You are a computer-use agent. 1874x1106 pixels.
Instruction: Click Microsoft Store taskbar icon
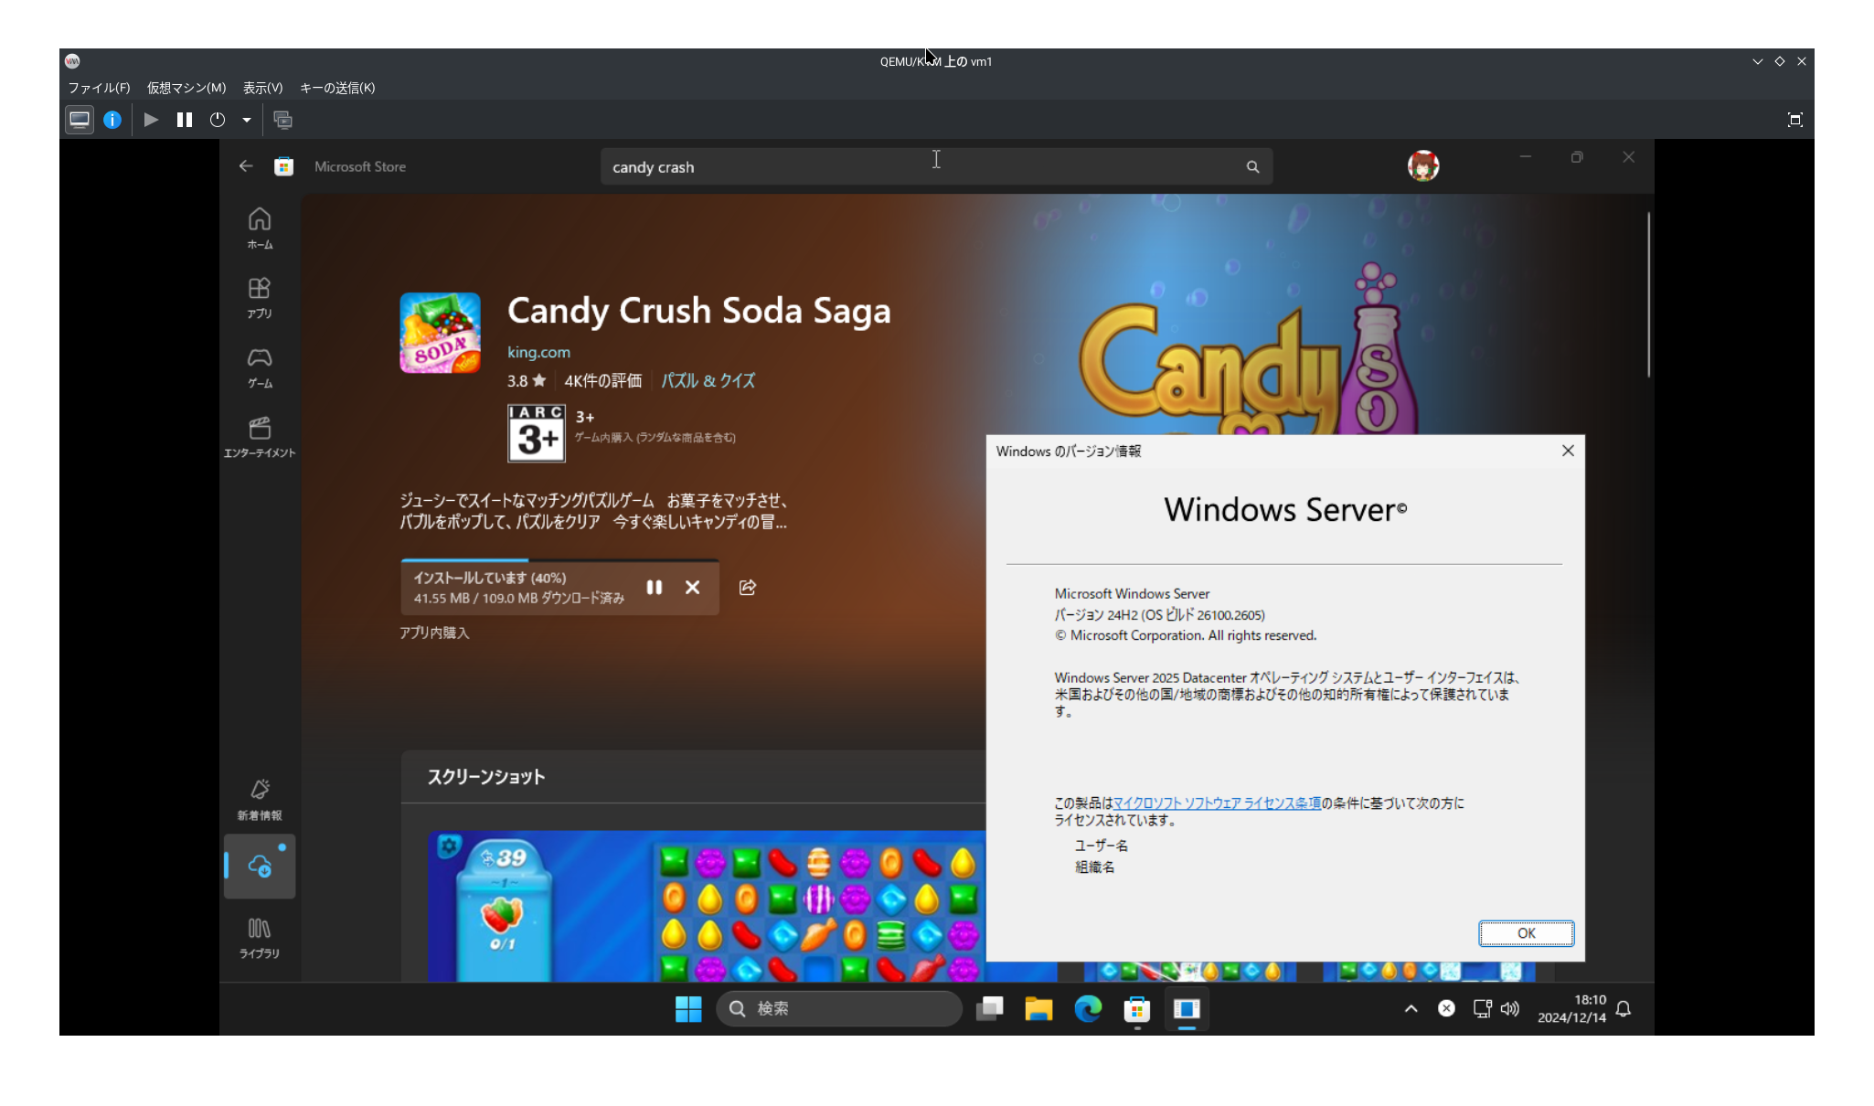click(x=1137, y=1009)
